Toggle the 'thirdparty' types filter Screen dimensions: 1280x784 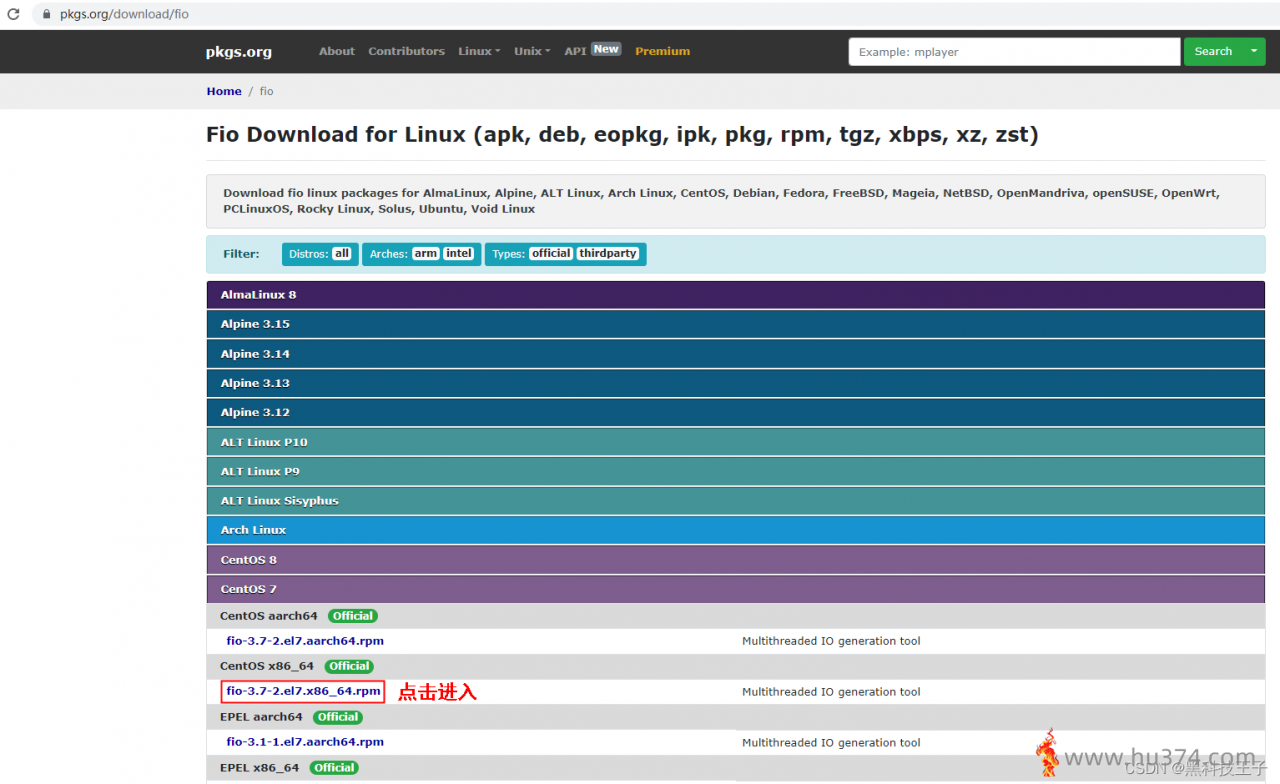coord(608,254)
